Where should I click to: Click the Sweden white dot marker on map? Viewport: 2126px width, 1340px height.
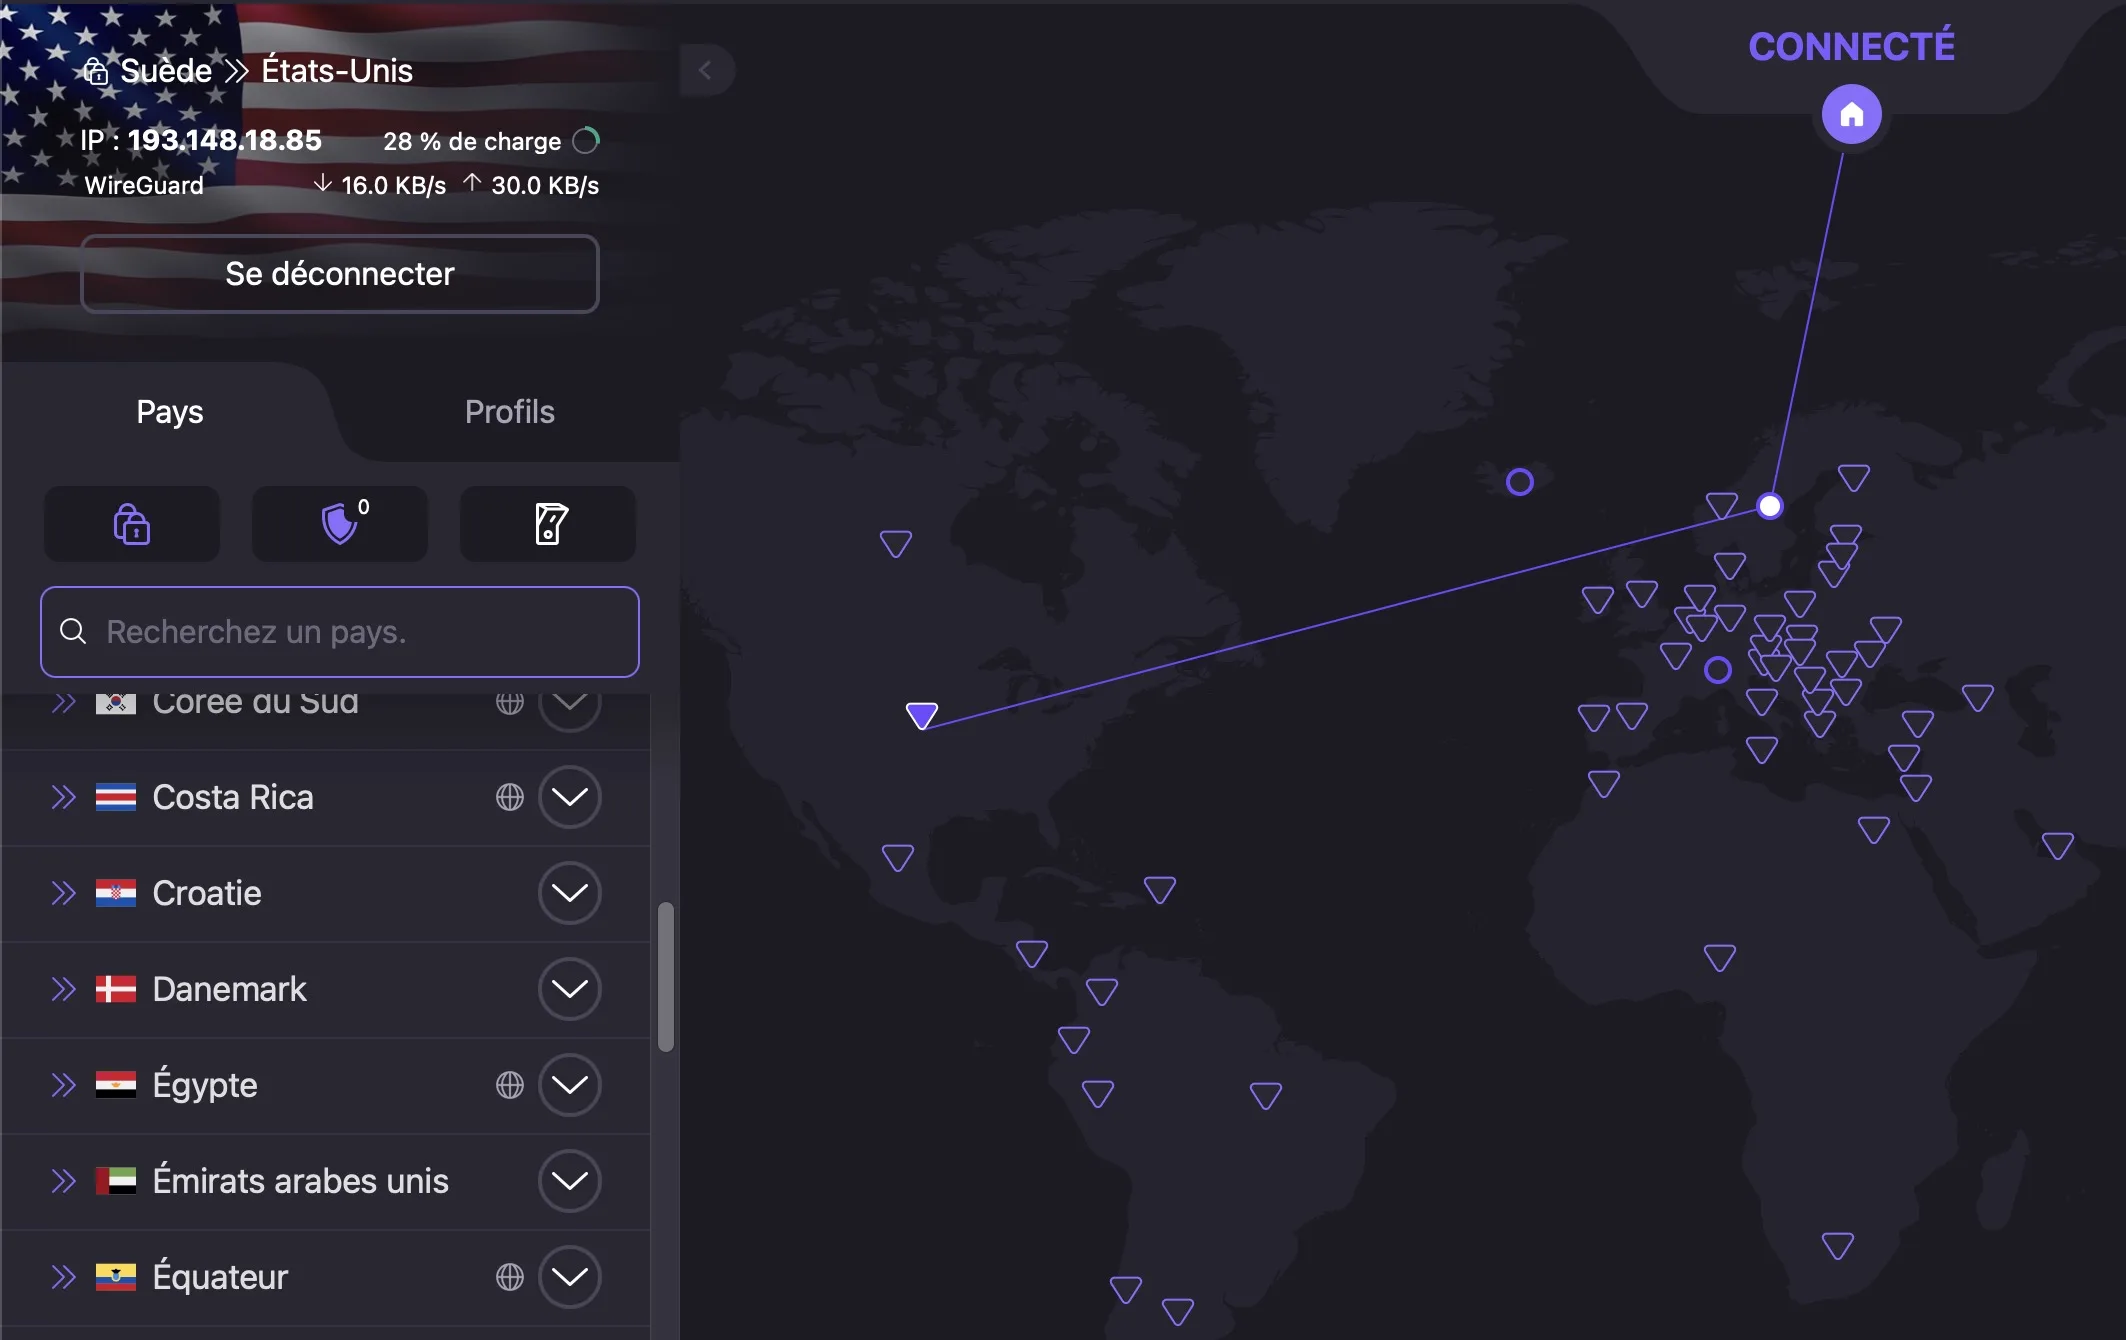[1769, 506]
